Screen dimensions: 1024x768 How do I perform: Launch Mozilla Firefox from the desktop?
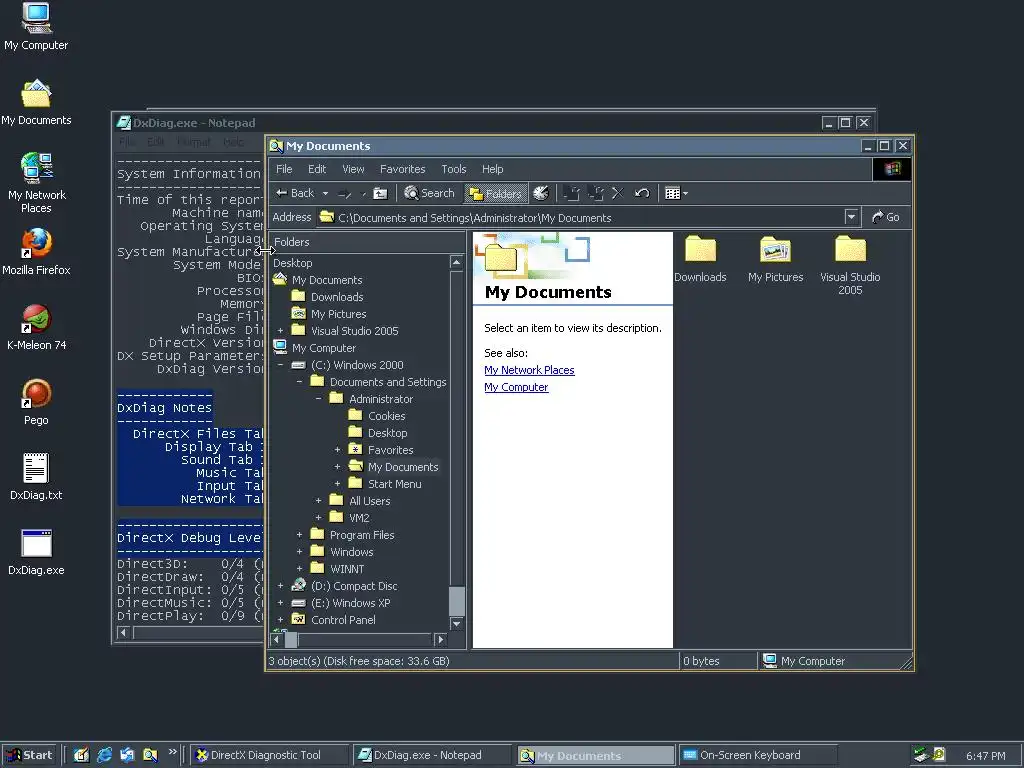(36, 251)
